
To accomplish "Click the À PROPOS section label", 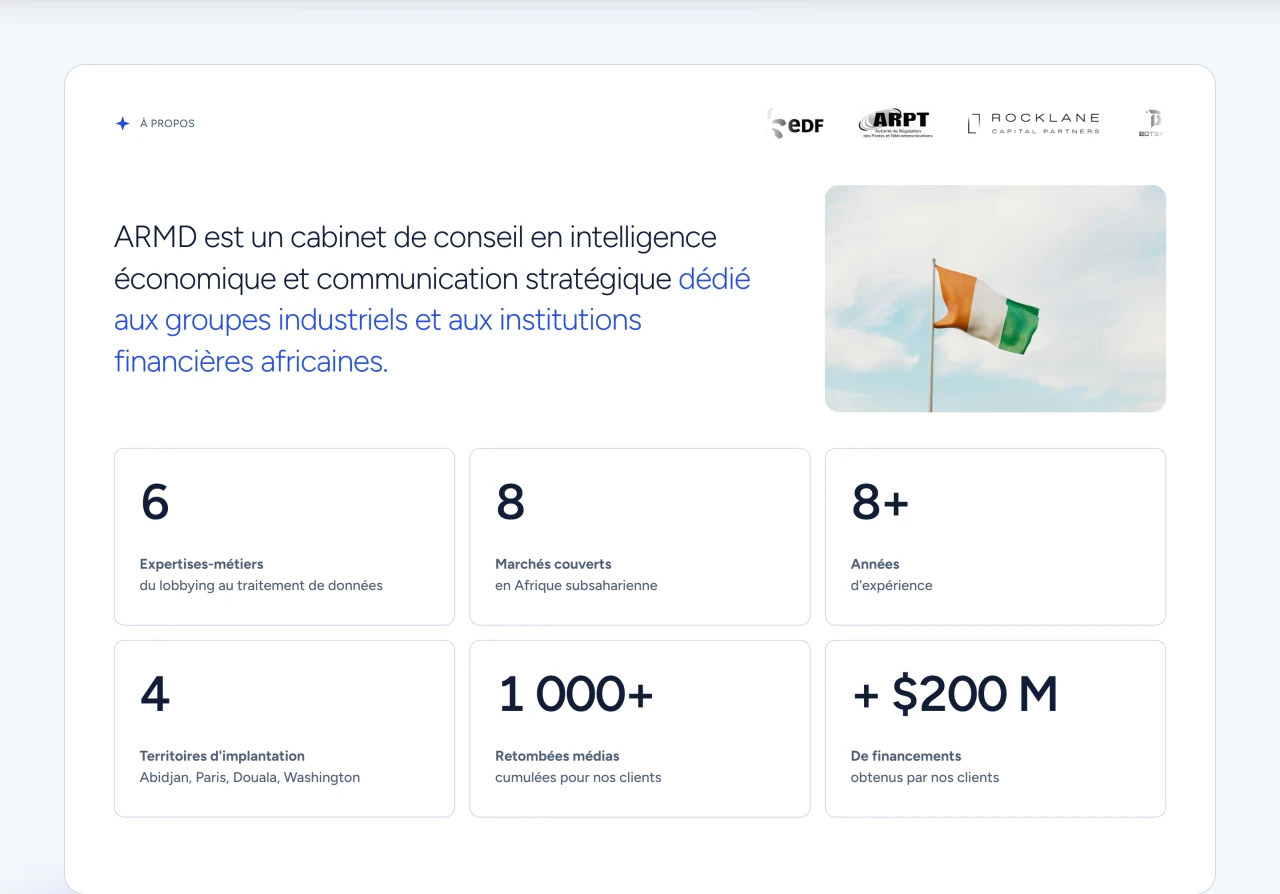I will [167, 124].
